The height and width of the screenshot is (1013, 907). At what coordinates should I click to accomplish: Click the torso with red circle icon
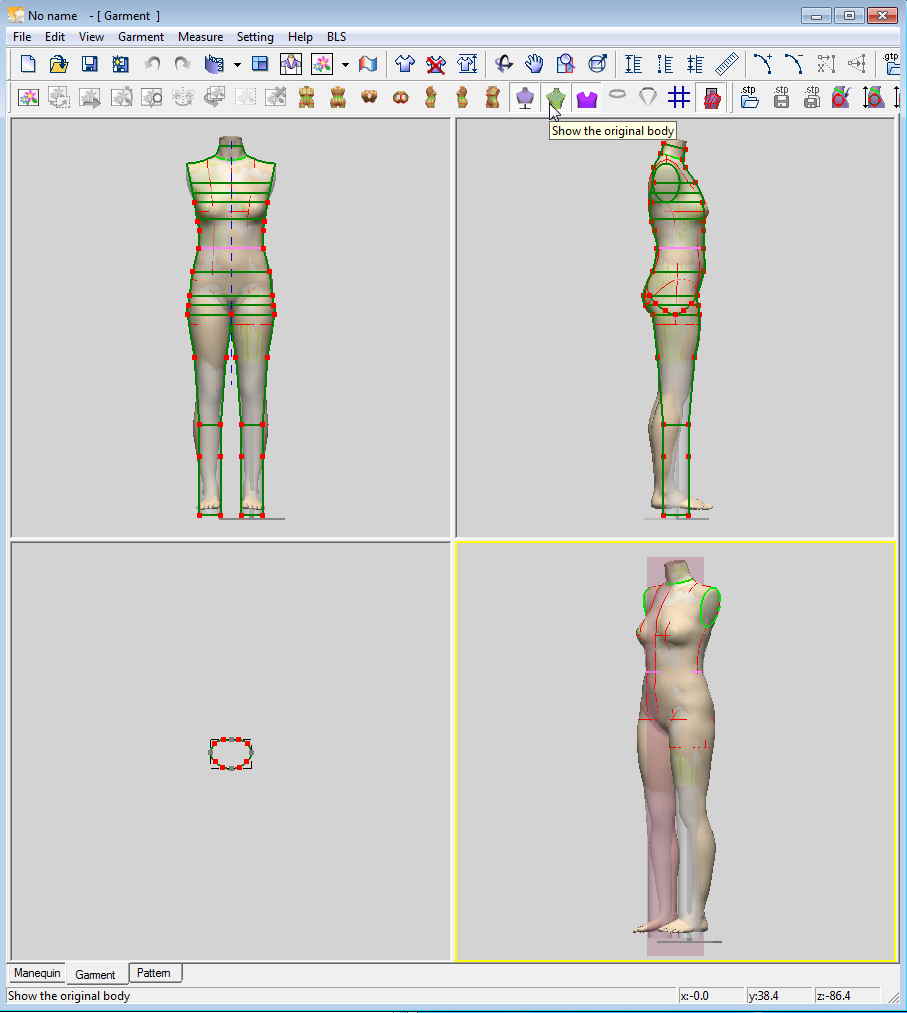click(841, 98)
